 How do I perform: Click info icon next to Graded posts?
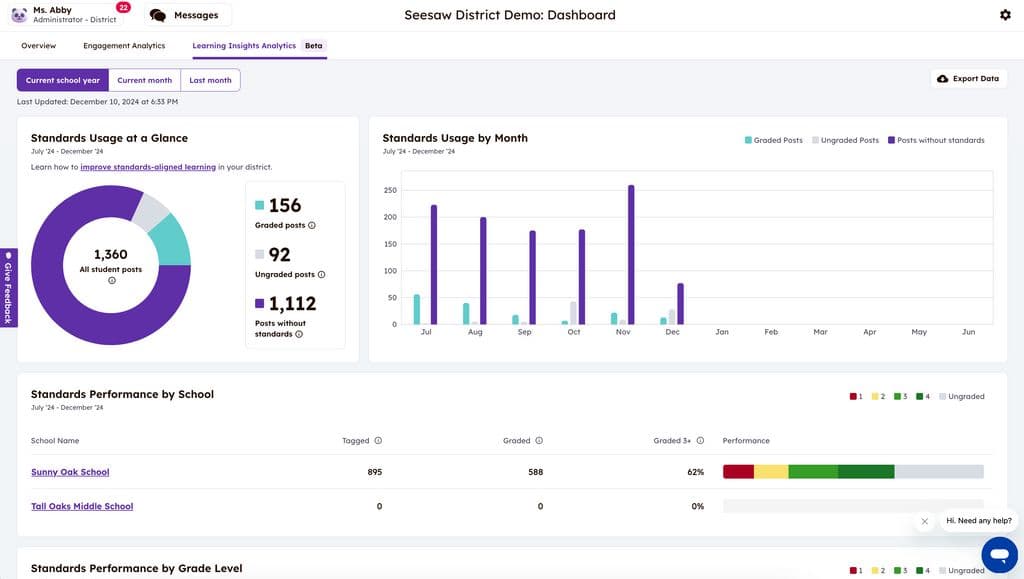[312, 226]
